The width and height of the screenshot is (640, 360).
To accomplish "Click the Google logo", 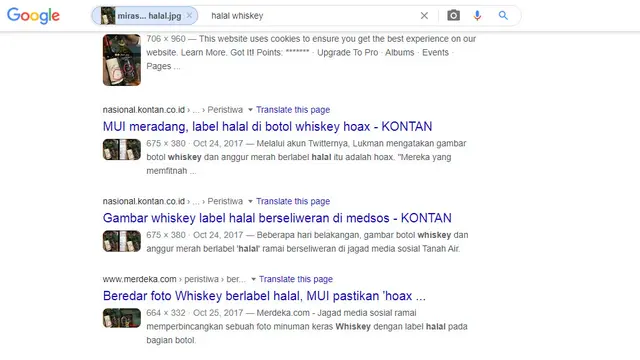I will pyautogui.click(x=33, y=16).
